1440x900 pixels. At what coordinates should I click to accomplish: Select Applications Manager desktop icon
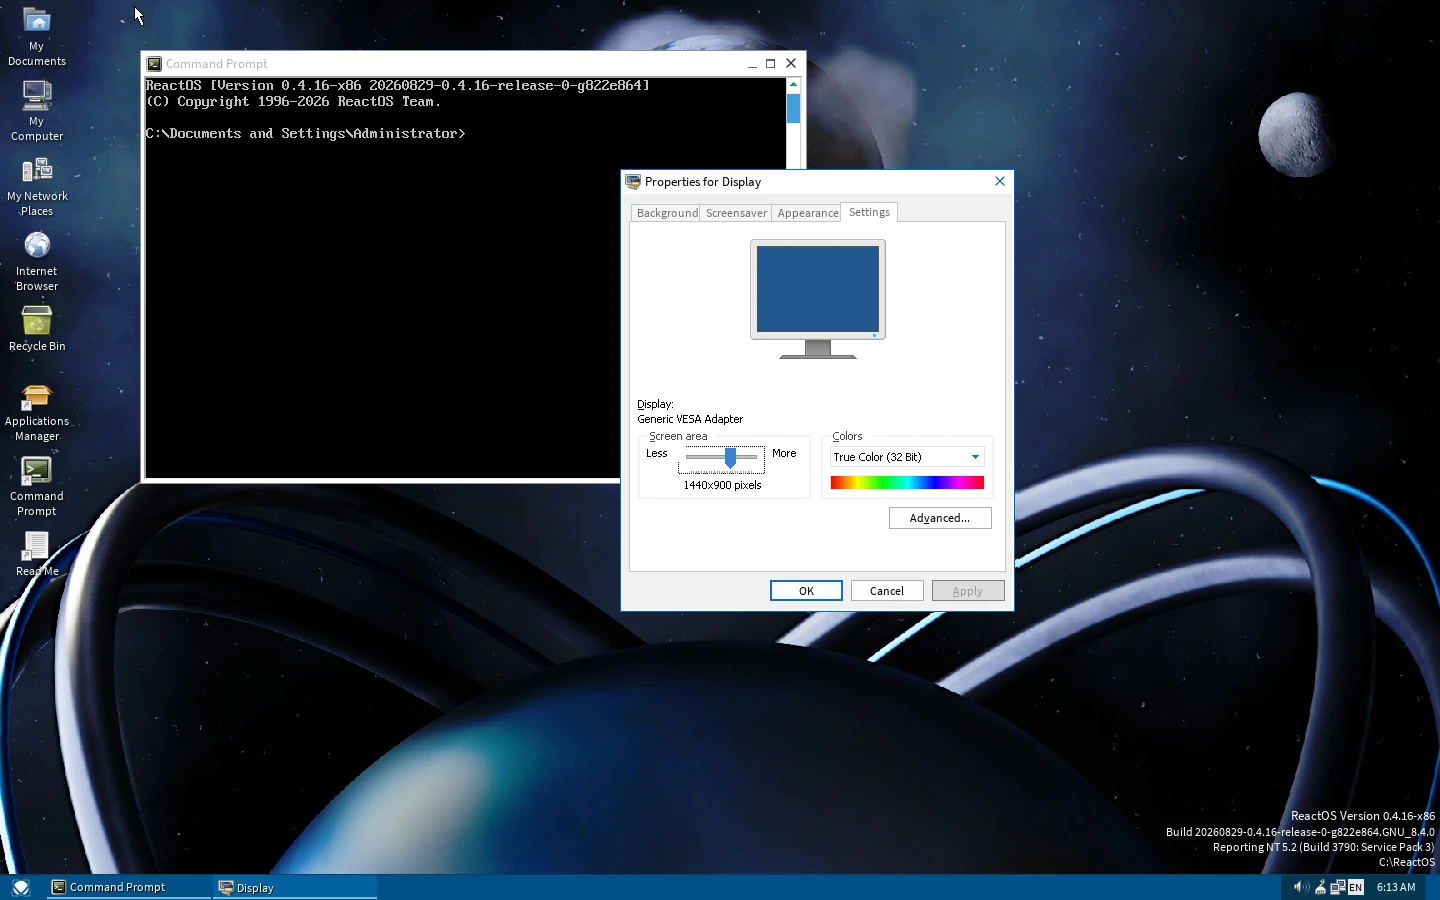pos(37,412)
